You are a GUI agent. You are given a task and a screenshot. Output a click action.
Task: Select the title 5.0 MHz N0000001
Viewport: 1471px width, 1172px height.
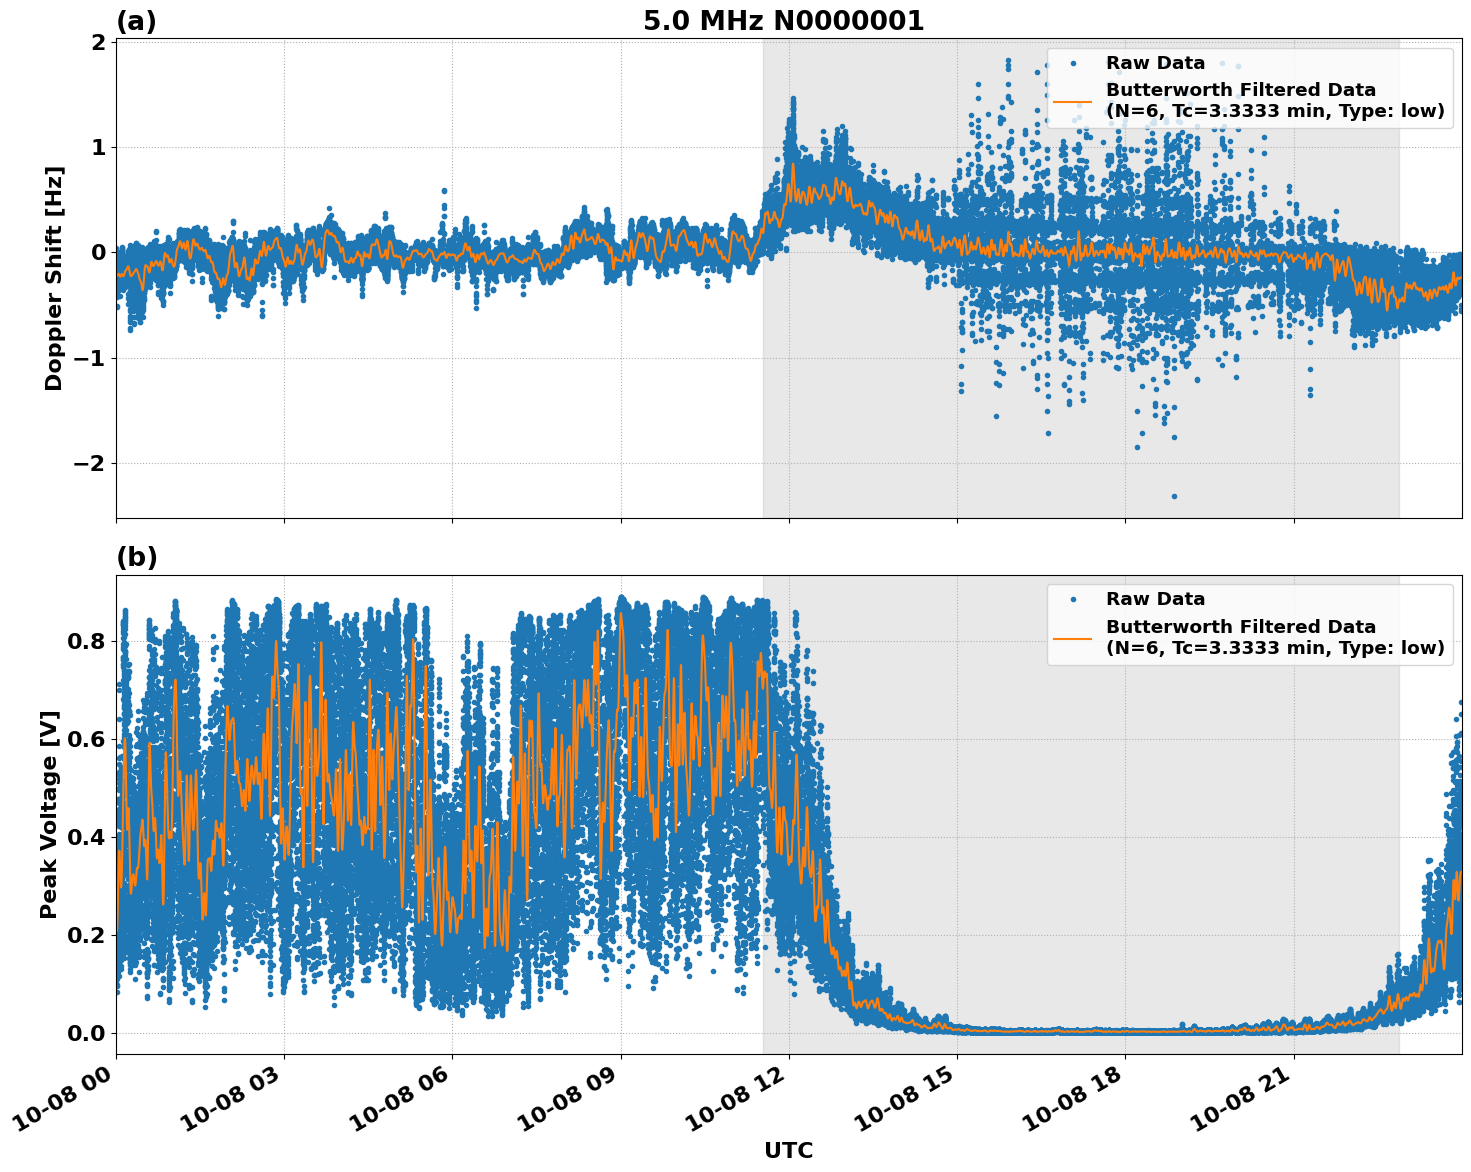point(784,18)
